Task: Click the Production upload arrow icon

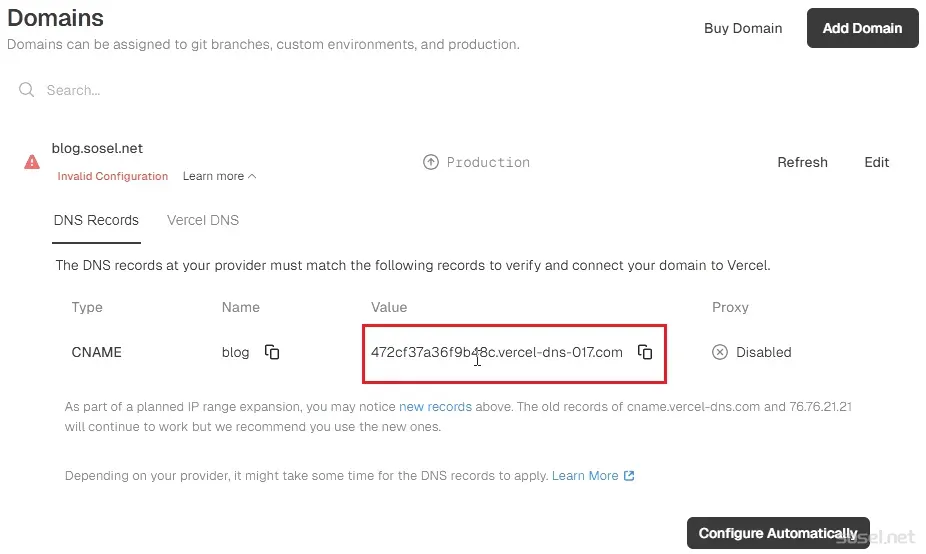Action: click(431, 162)
